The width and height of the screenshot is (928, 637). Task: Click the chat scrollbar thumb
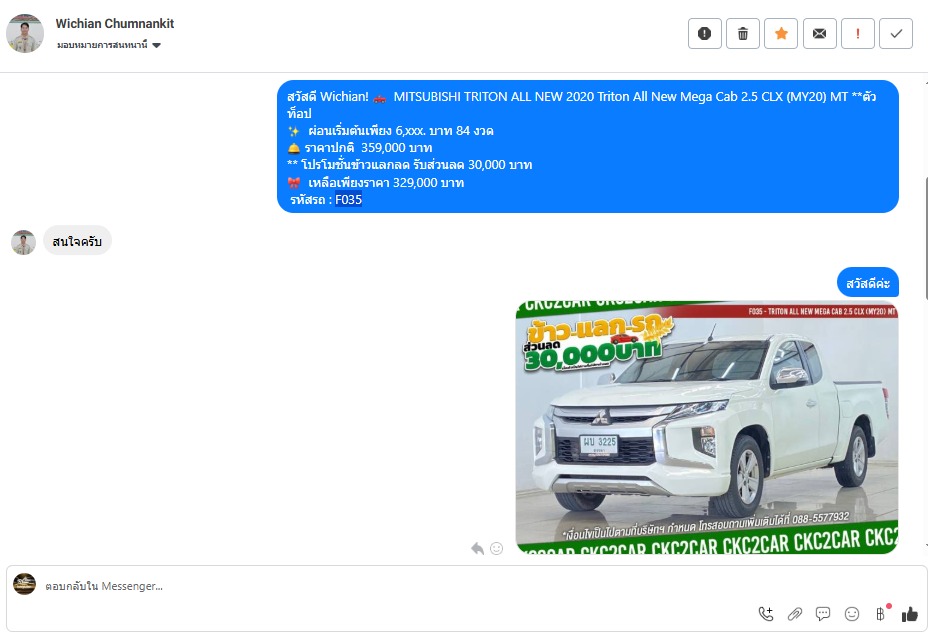[x=926, y=237]
